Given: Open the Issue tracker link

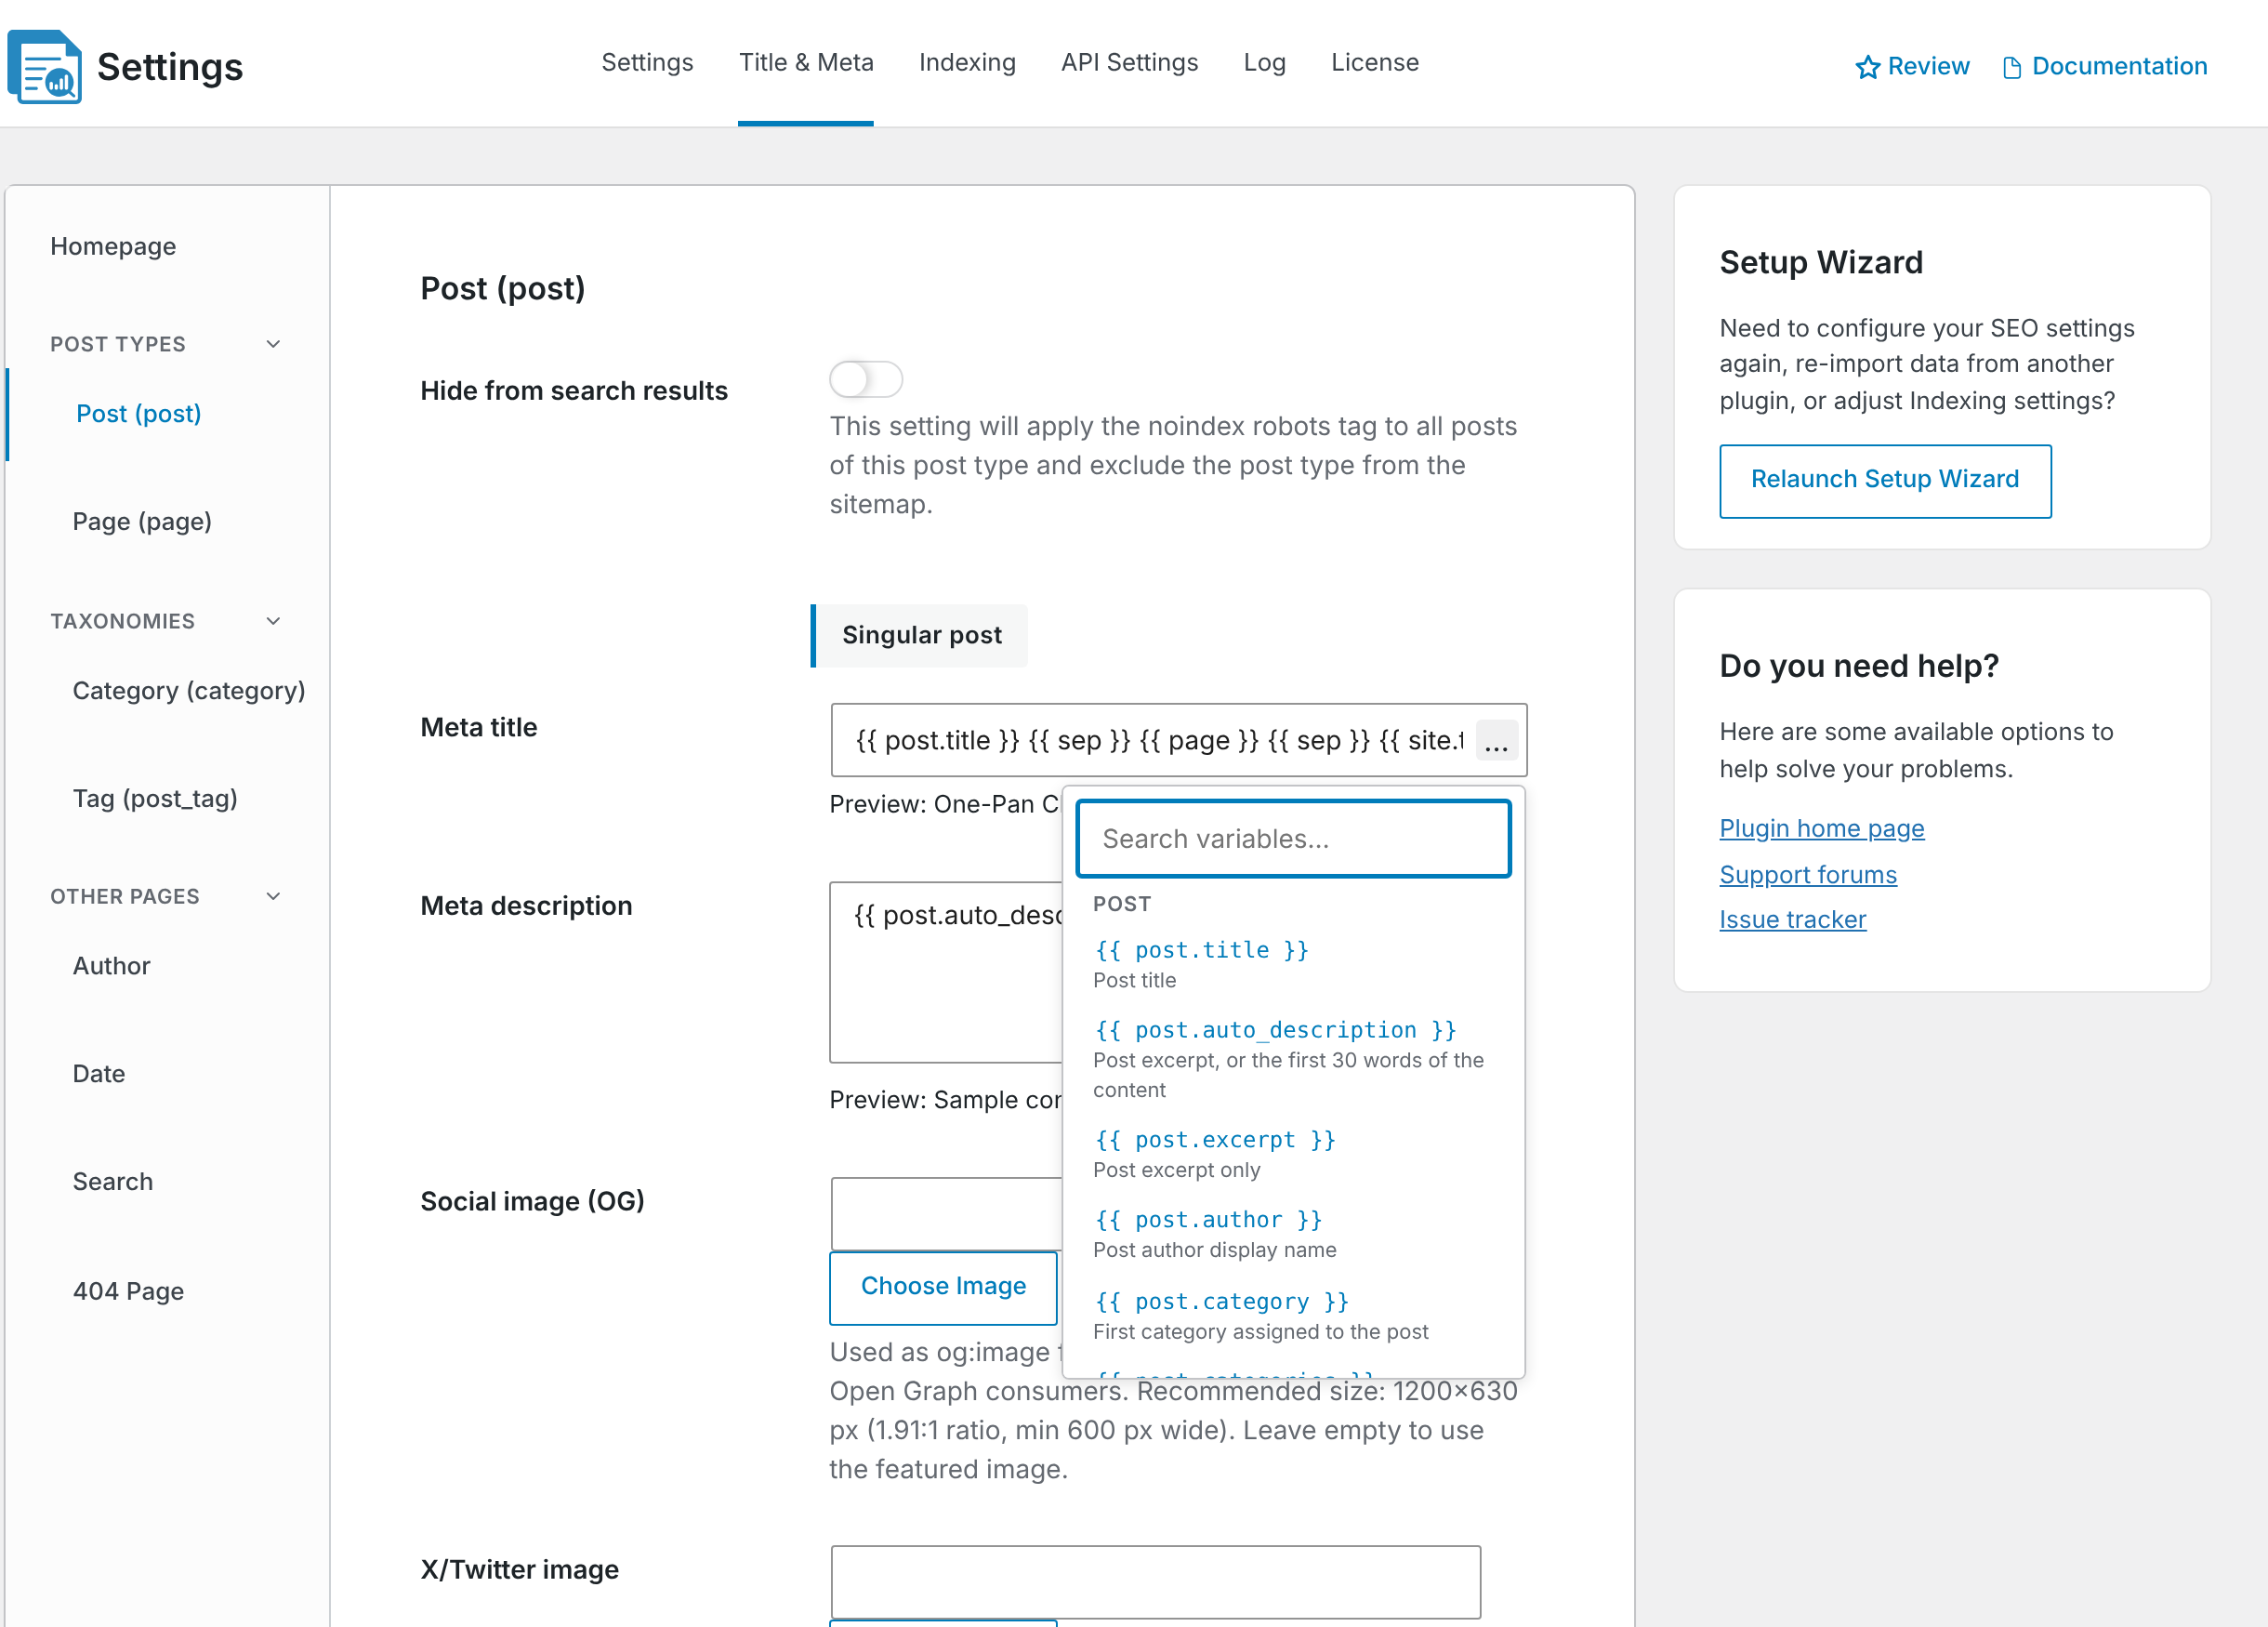Looking at the screenshot, I should pos(1792,920).
